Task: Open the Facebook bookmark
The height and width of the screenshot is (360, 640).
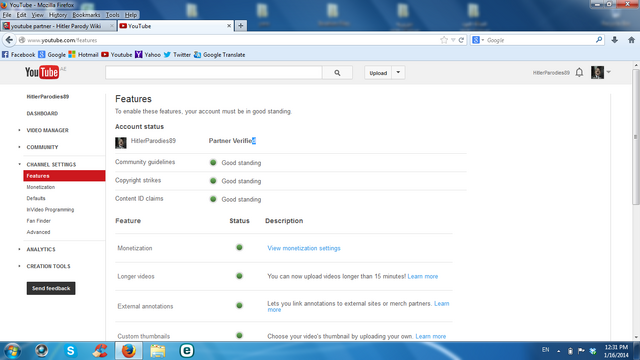Action: click(x=19, y=55)
